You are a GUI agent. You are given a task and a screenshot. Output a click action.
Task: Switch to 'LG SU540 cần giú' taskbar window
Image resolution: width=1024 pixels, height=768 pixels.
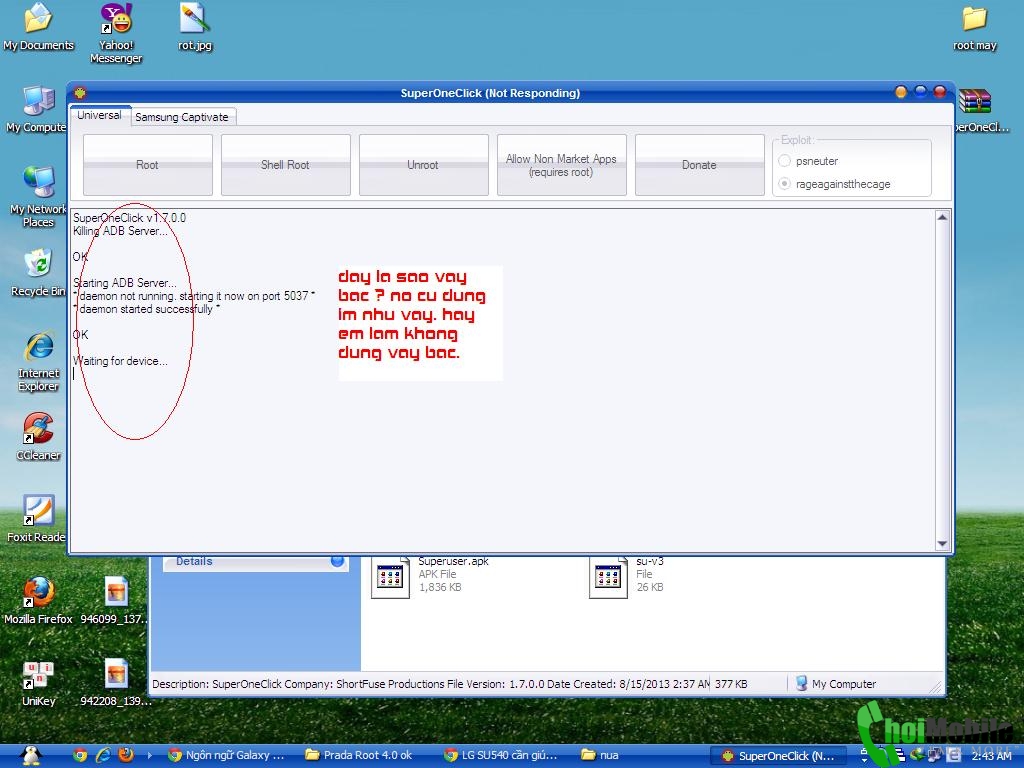click(502, 755)
